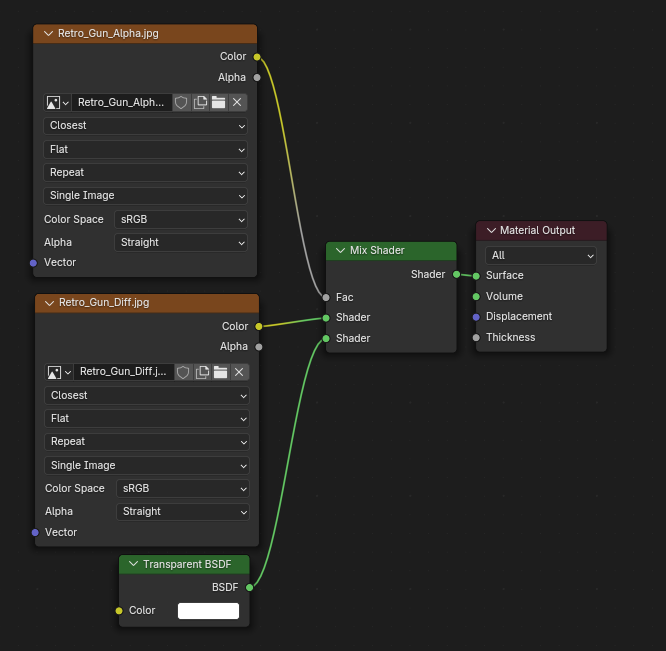Viewport: 666px width, 651px height.
Task: Click Alpha output socket of Retro_Gun_Diff node
Action: click(259, 347)
